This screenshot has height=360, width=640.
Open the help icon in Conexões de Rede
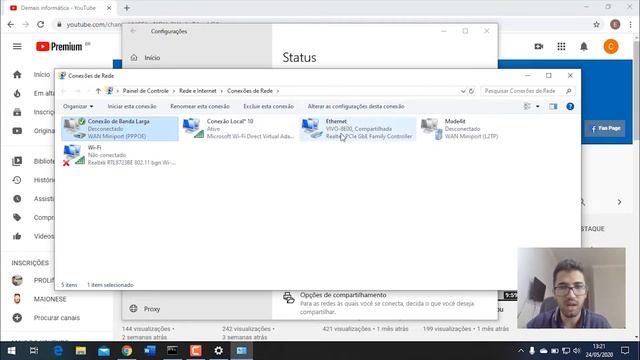point(570,107)
